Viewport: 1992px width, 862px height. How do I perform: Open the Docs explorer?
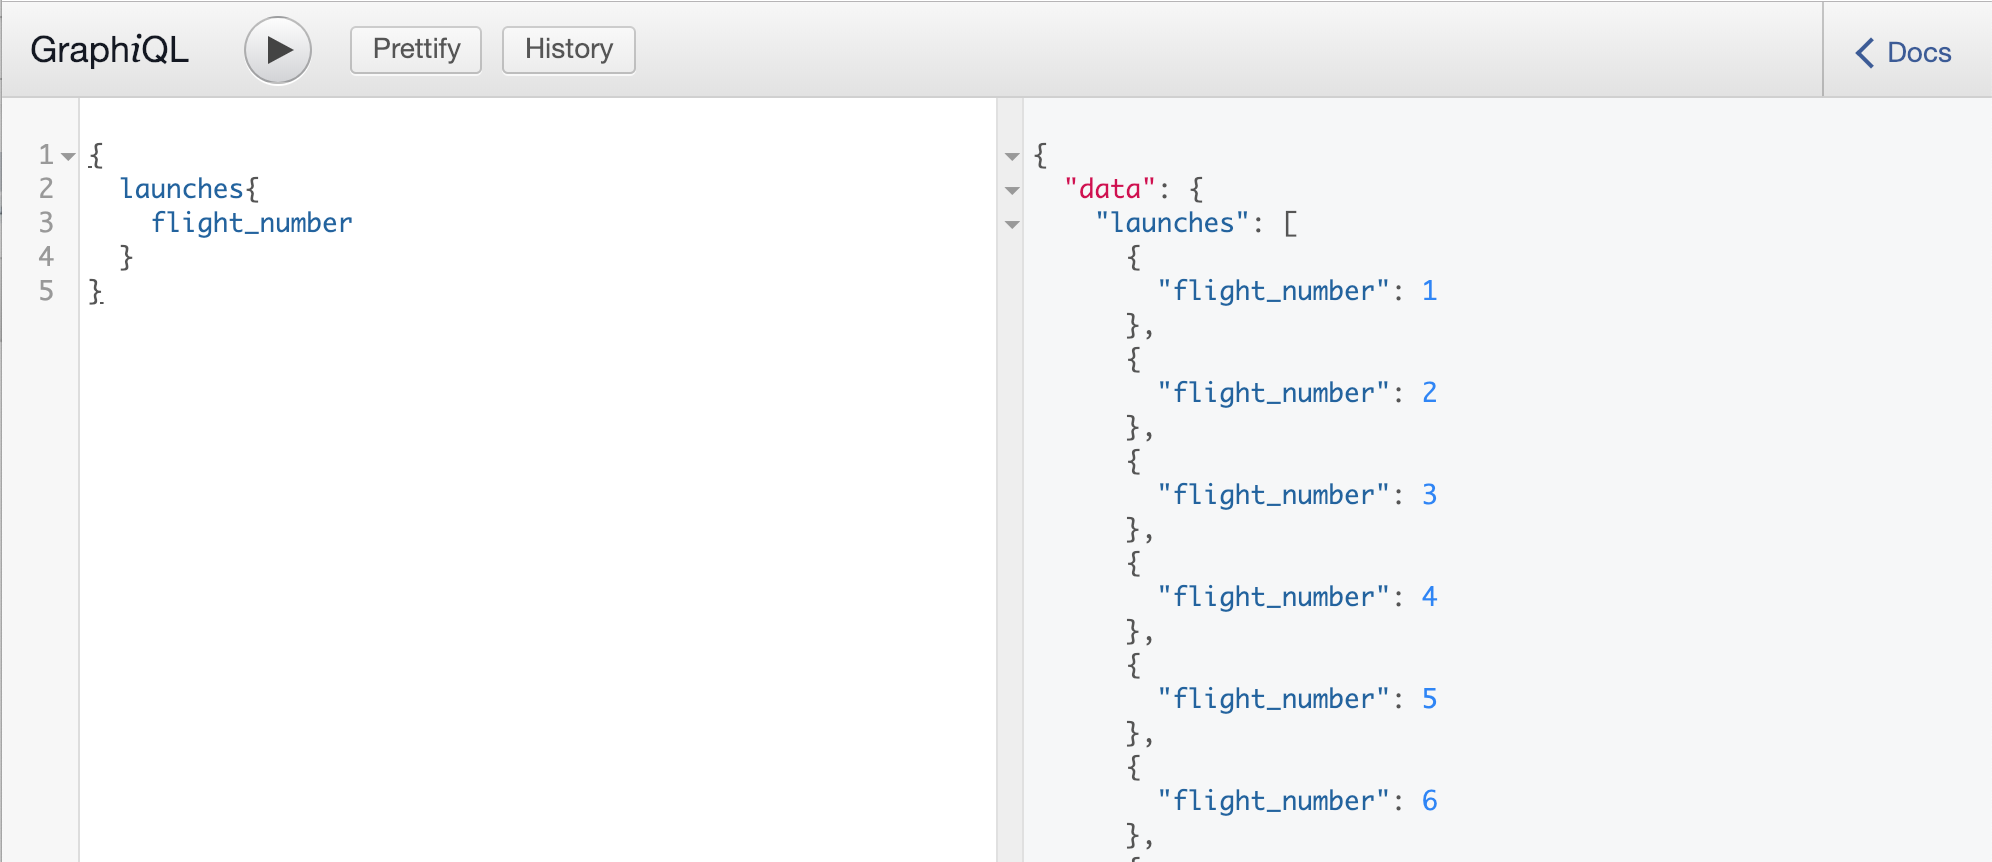point(1905,52)
